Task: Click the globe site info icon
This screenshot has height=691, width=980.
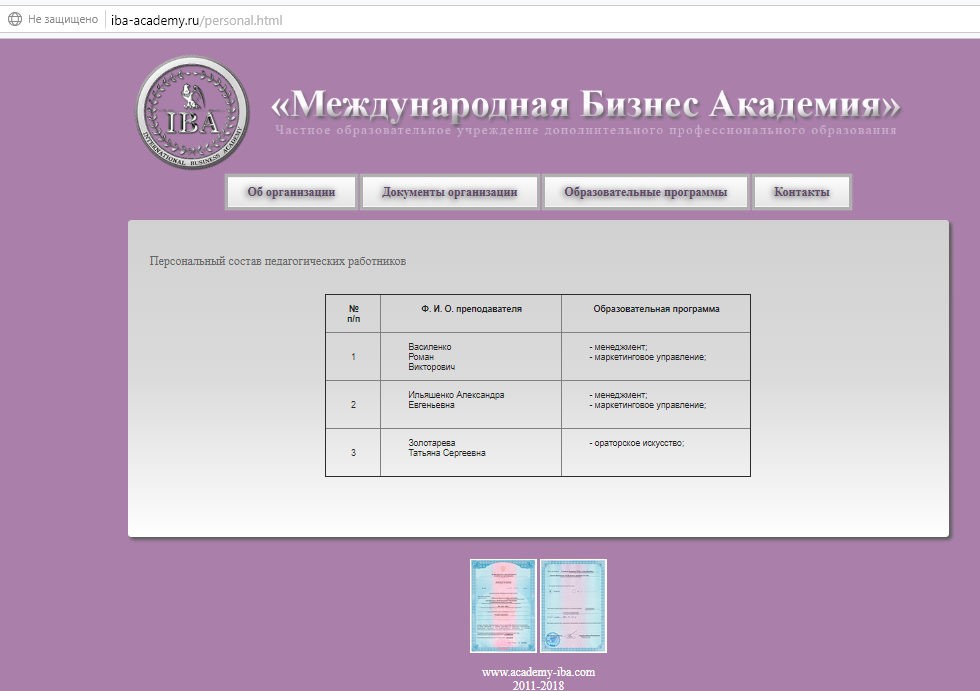Action: 14,19
